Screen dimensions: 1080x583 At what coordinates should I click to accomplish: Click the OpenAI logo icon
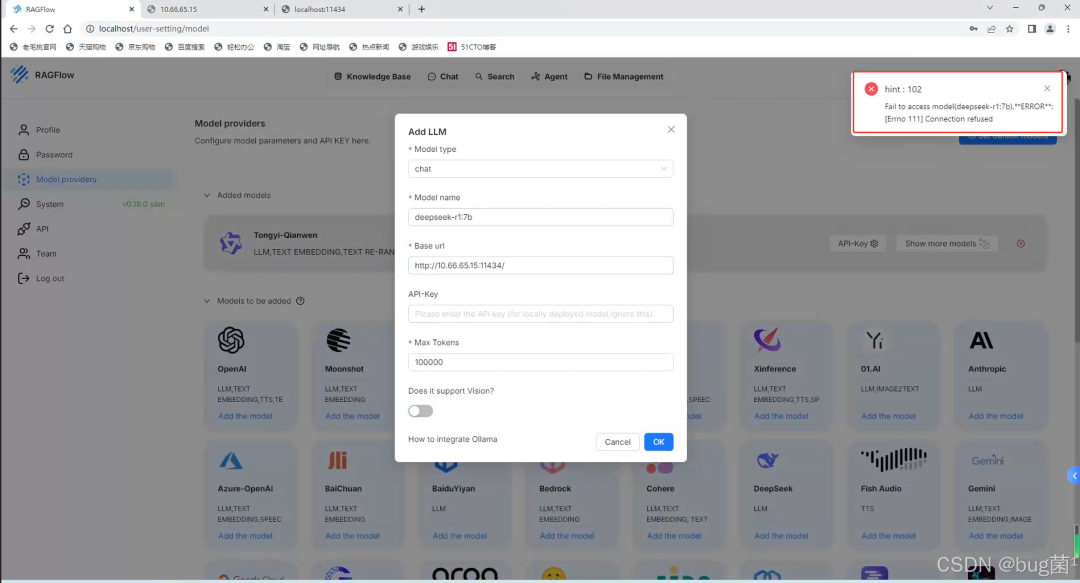(x=231, y=340)
